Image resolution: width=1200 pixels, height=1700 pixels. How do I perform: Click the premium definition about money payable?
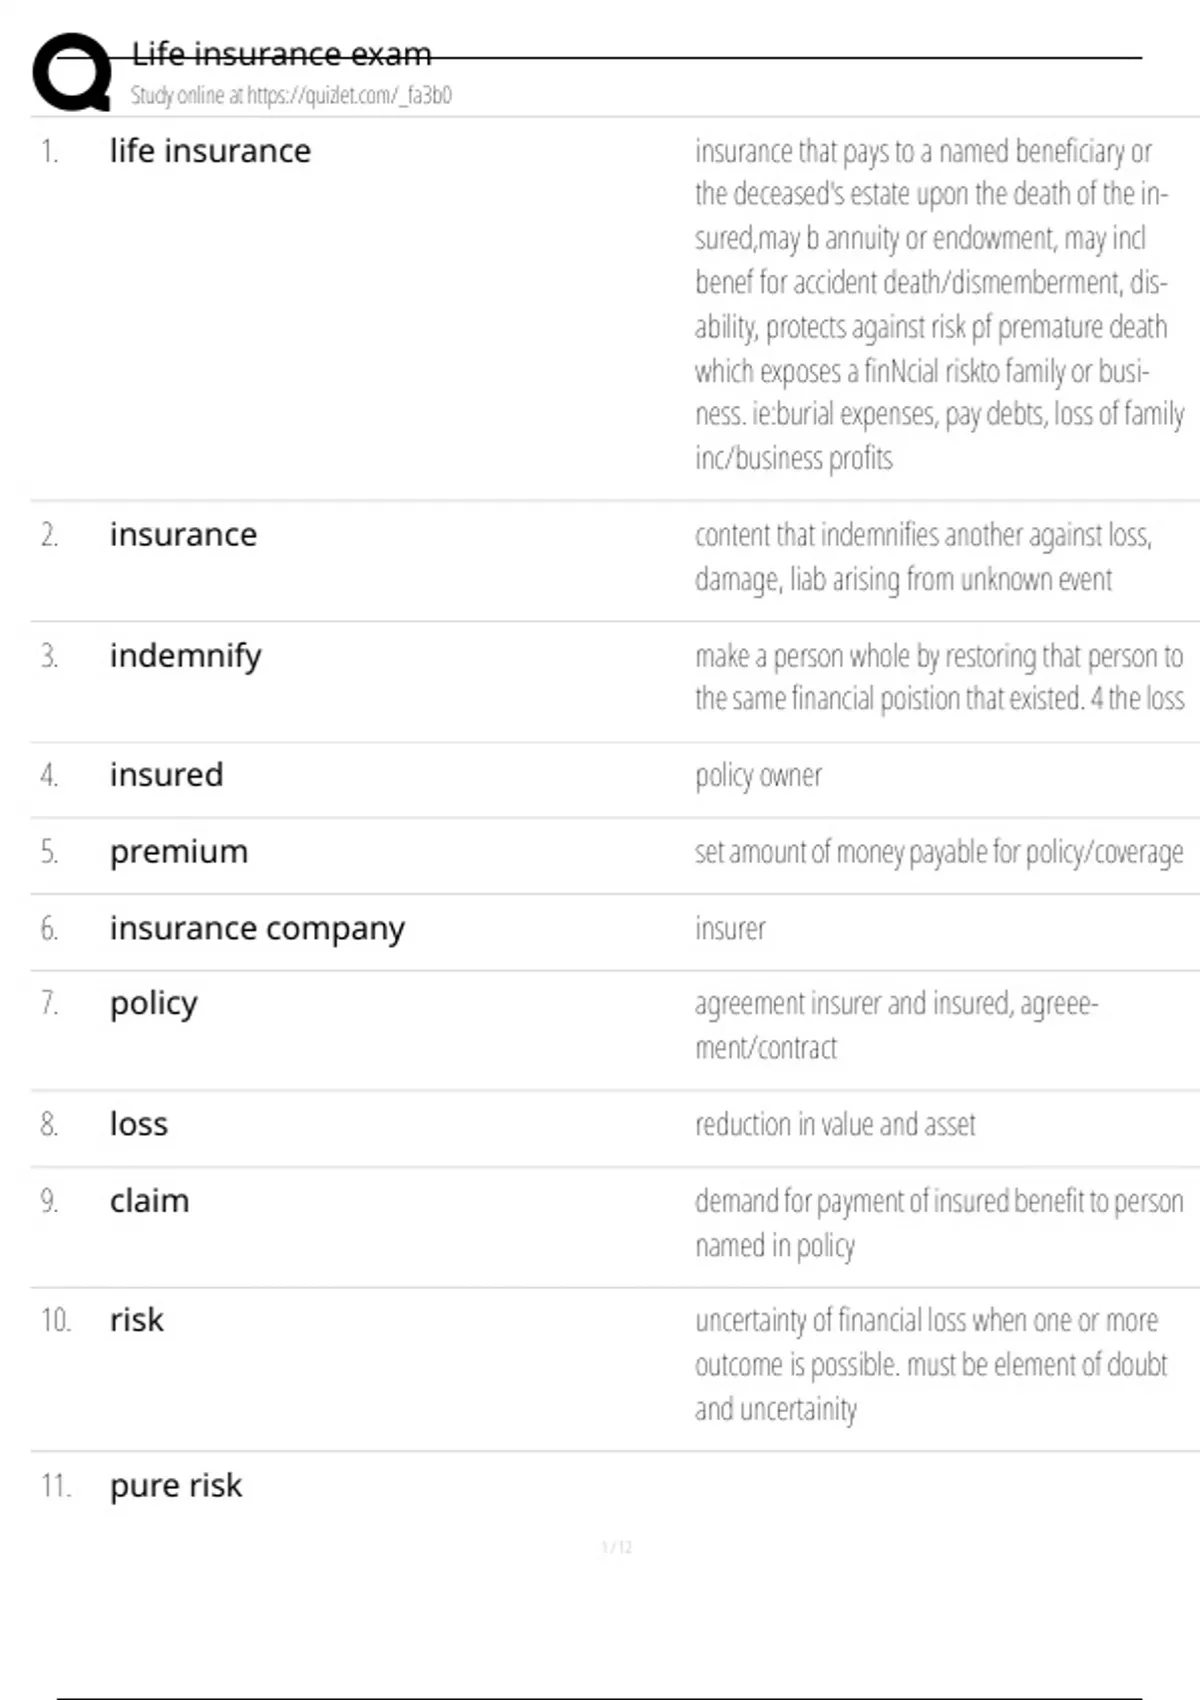coord(938,852)
